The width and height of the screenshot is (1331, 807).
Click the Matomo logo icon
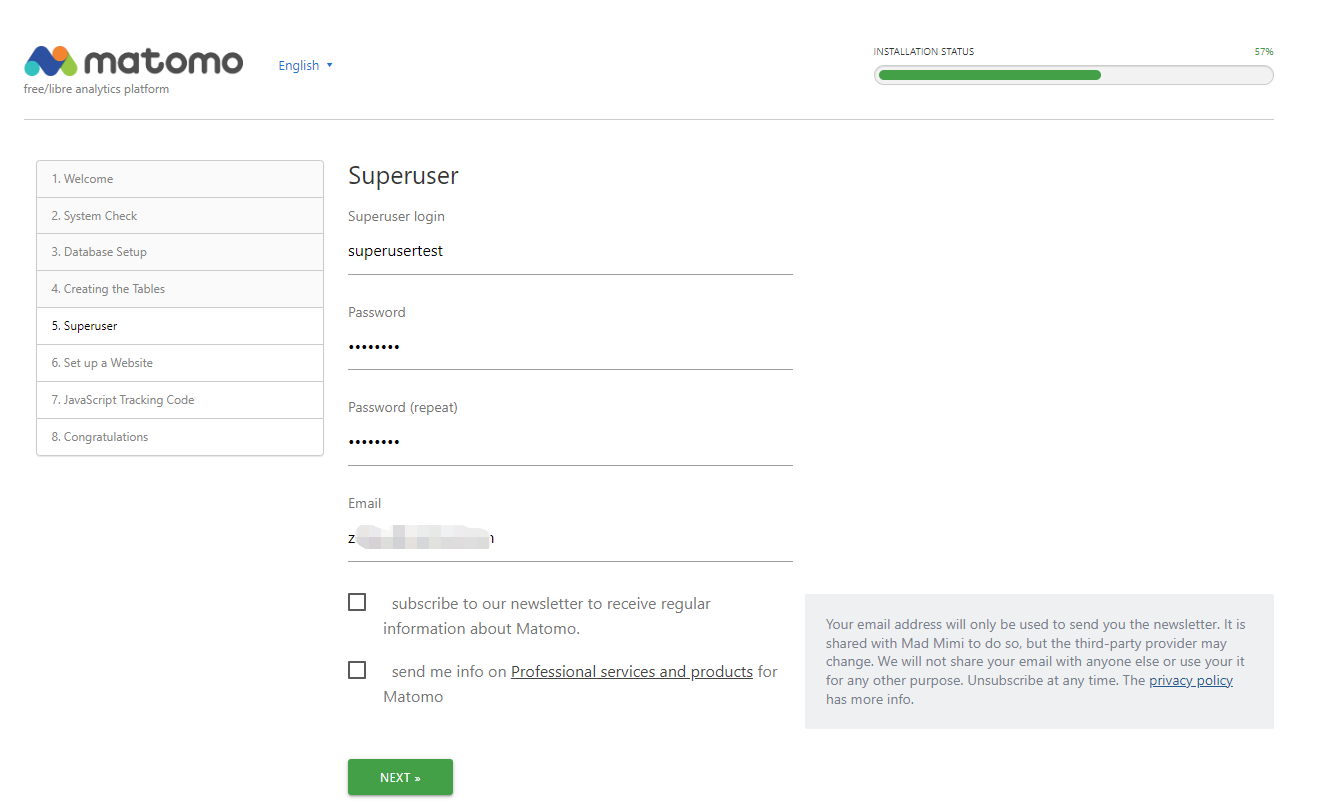(51, 61)
